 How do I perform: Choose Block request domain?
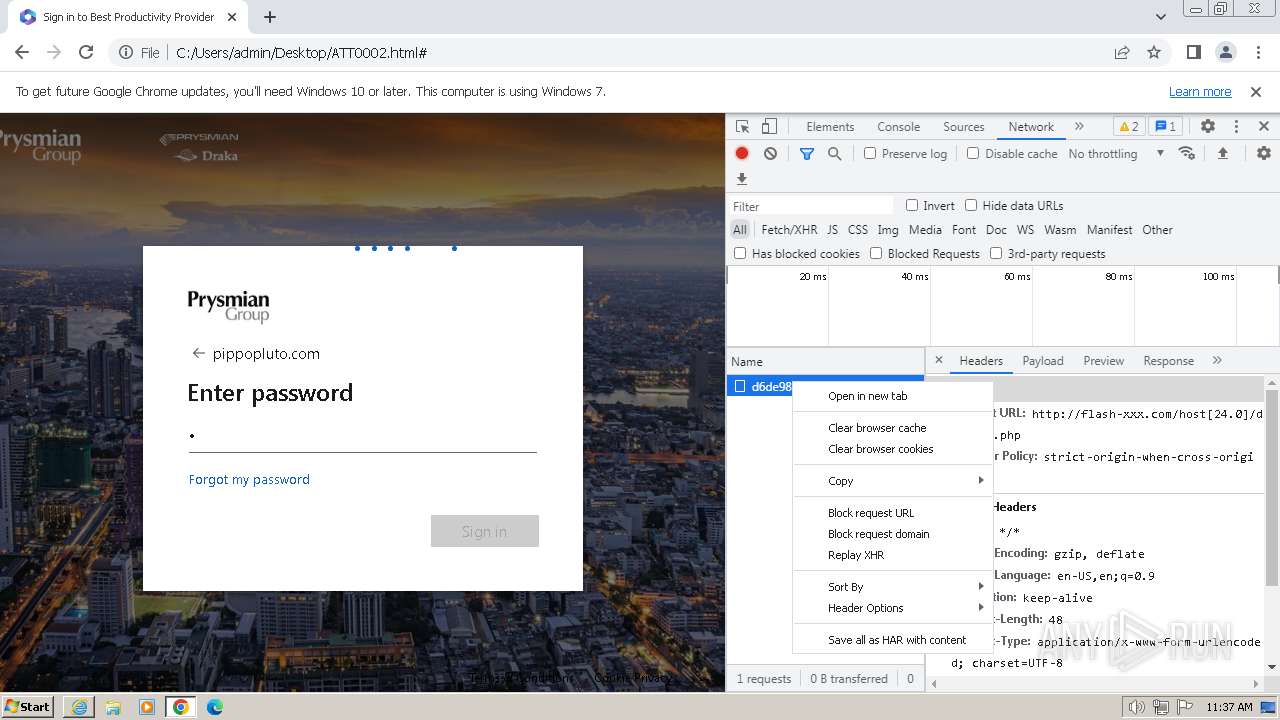pos(893,534)
